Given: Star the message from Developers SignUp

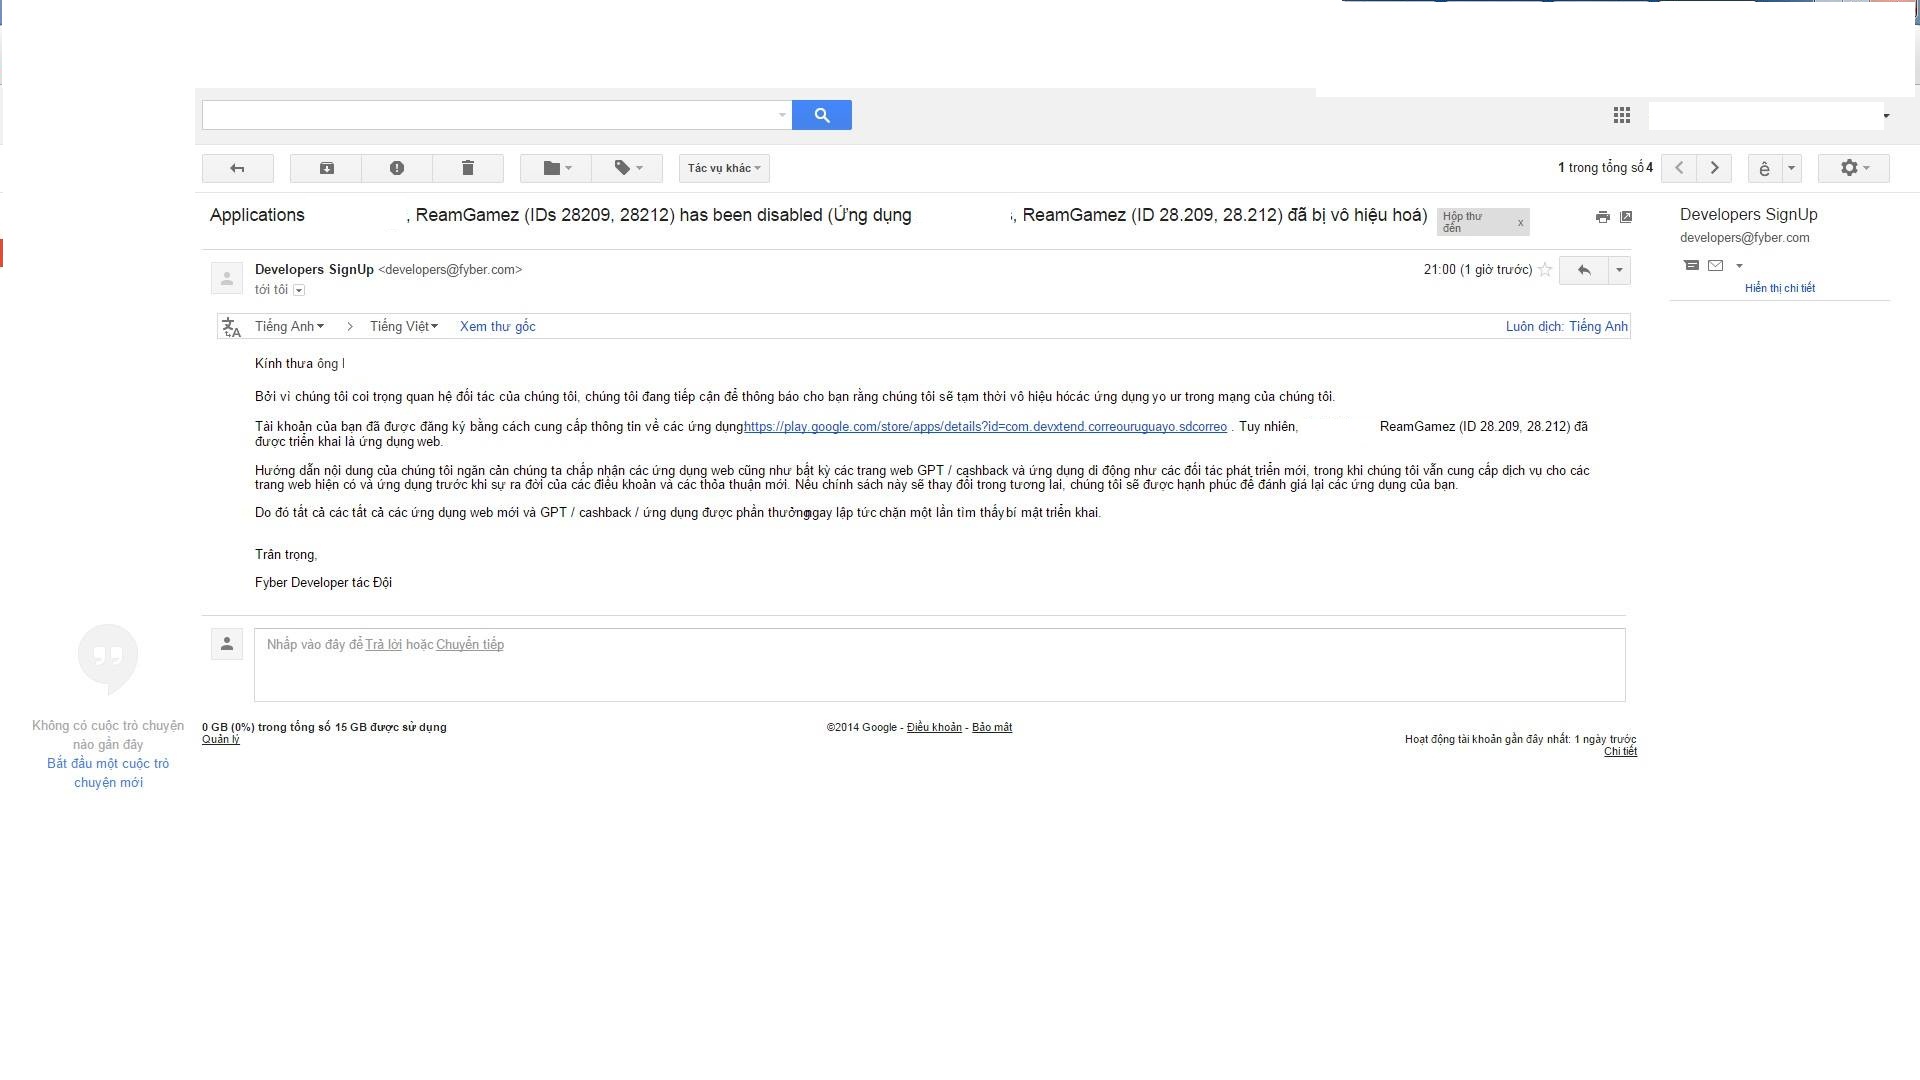Looking at the screenshot, I should (x=1545, y=270).
